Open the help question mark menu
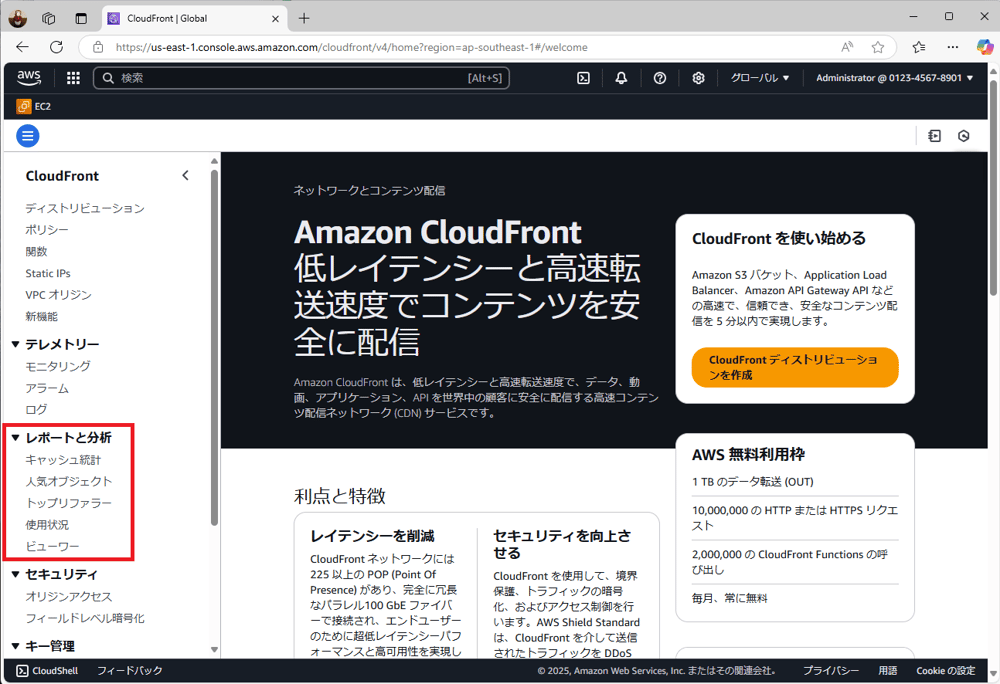The image size is (1000, 684). coord(660,78)
